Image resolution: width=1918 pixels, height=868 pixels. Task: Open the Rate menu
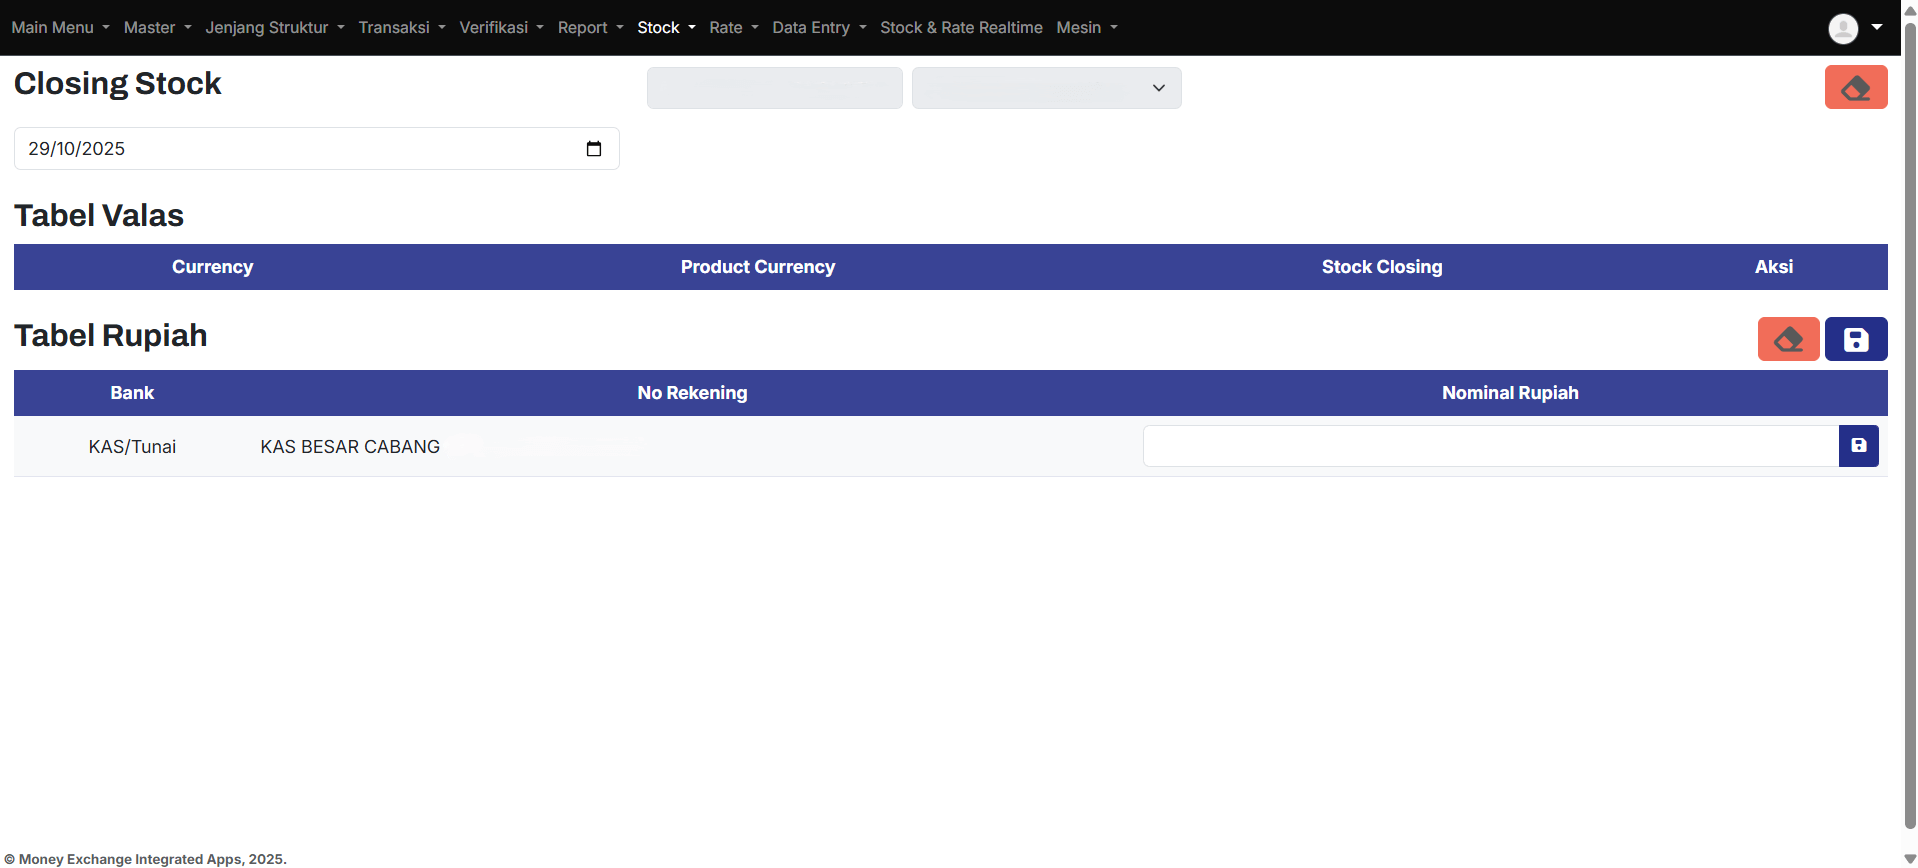(x=733, y=28)
